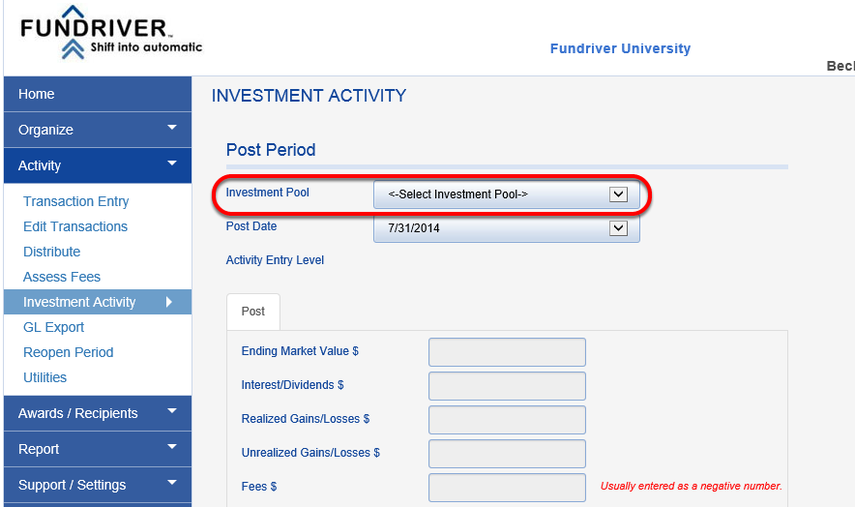Open Transaction Entry
This screenshot has width=855, height=507.
[76, 201]
